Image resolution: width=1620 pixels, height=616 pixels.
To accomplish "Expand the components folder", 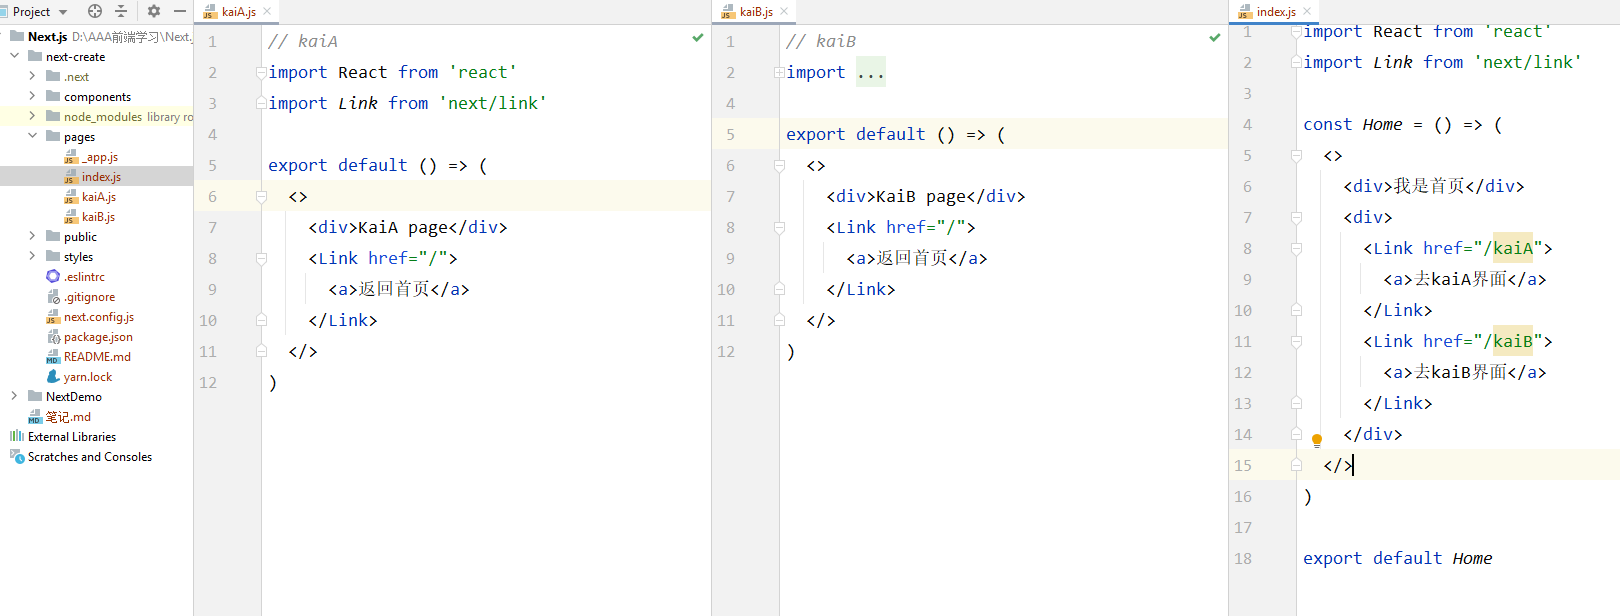I will (32, 96).
